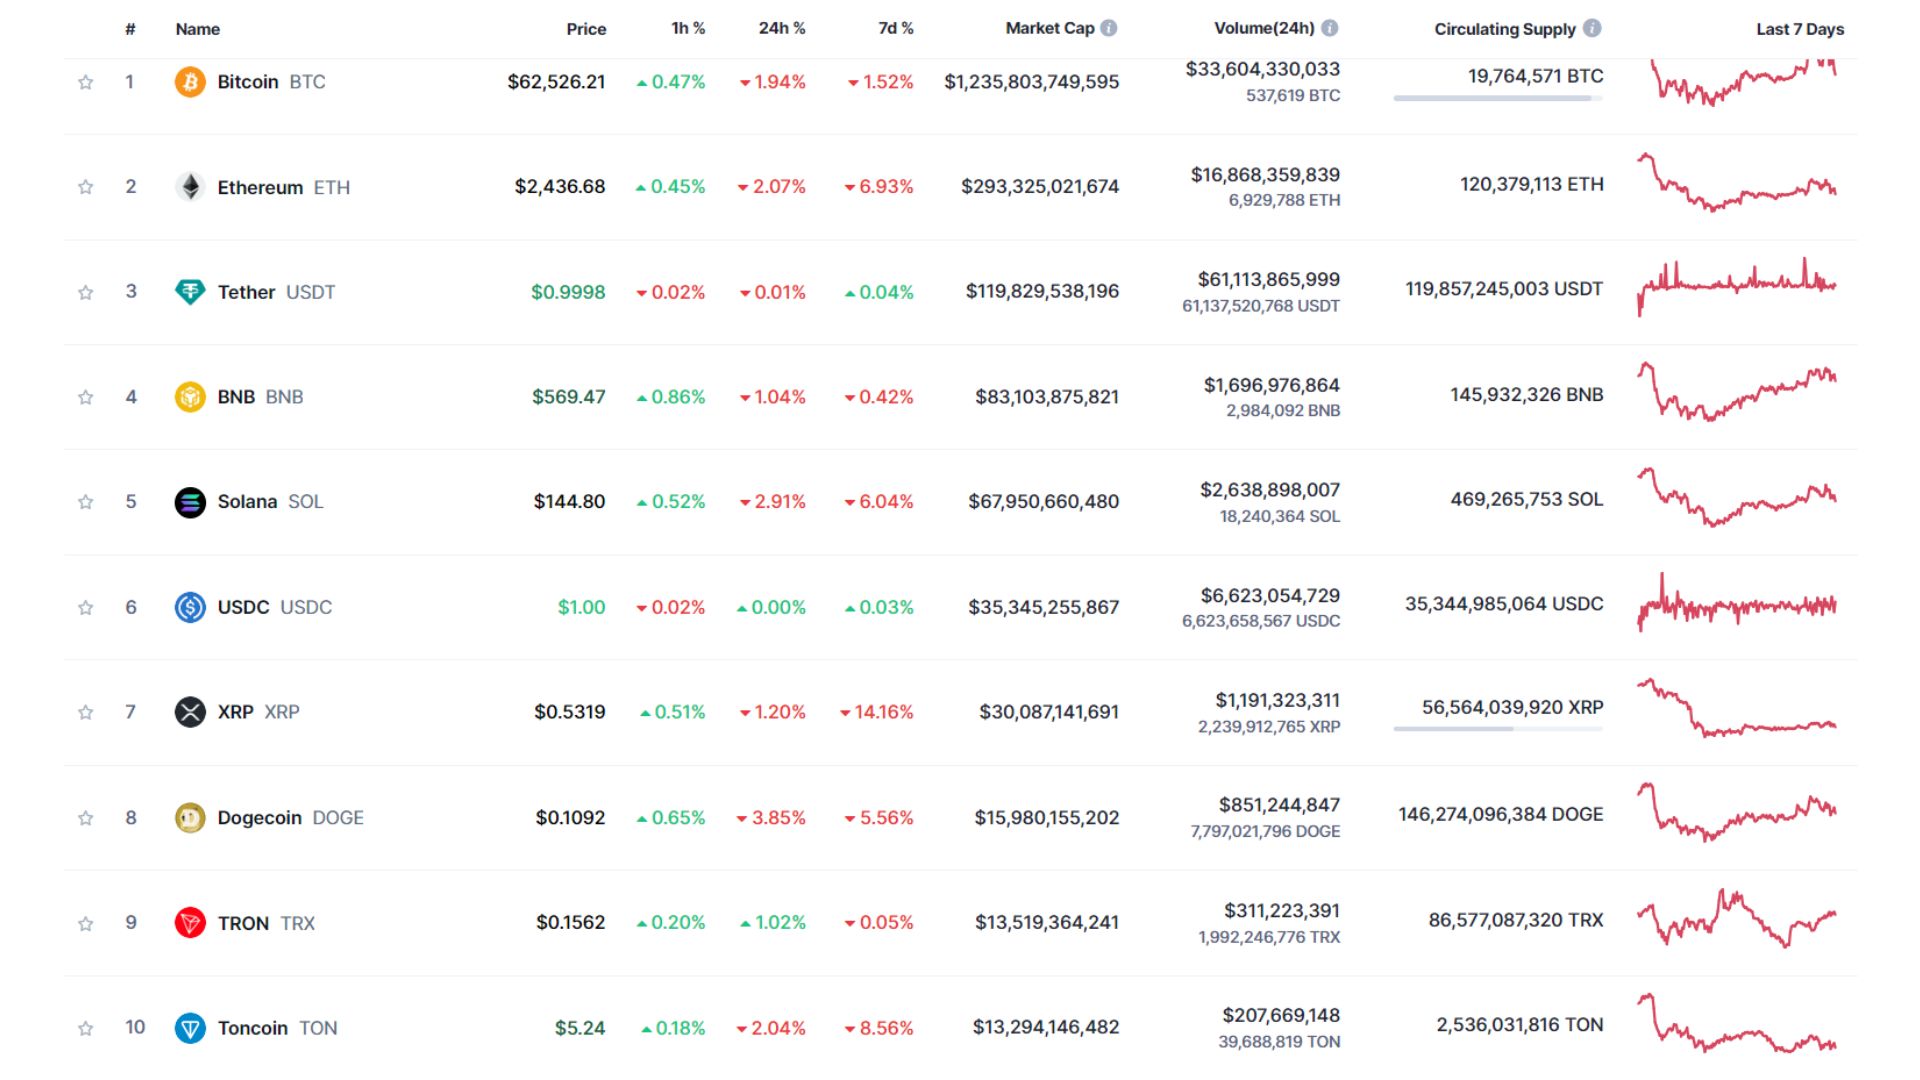Image resolution: width=1920 pixels, height=1080 pixels.
Task: Click the USDC coin logo
Action: click(190, 607)
